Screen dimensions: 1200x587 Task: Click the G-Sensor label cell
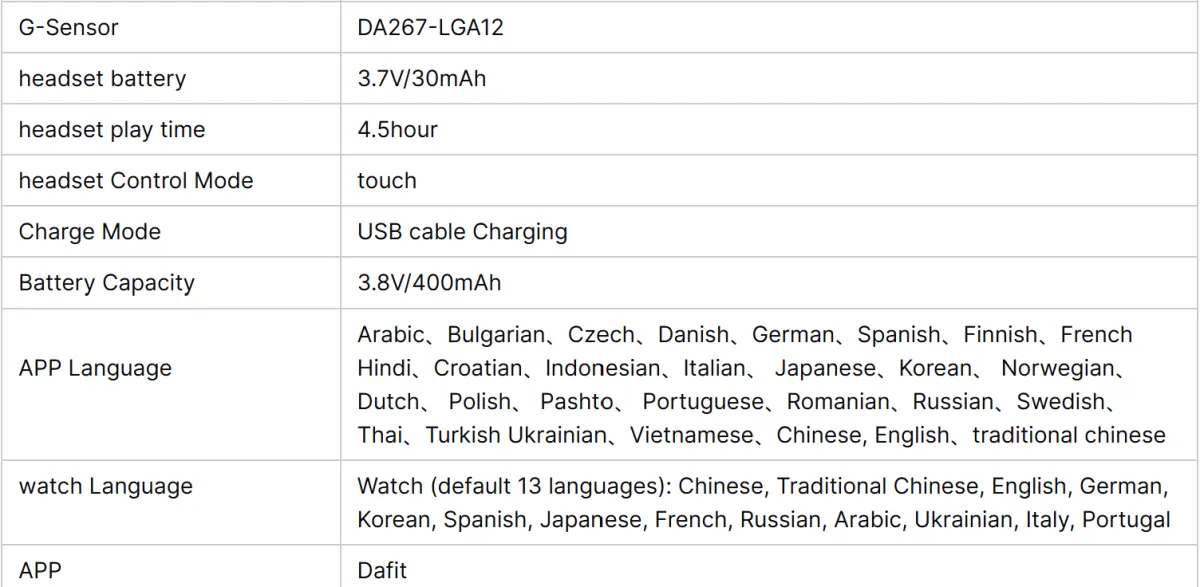pyautogui.click(x=68, y=28)
